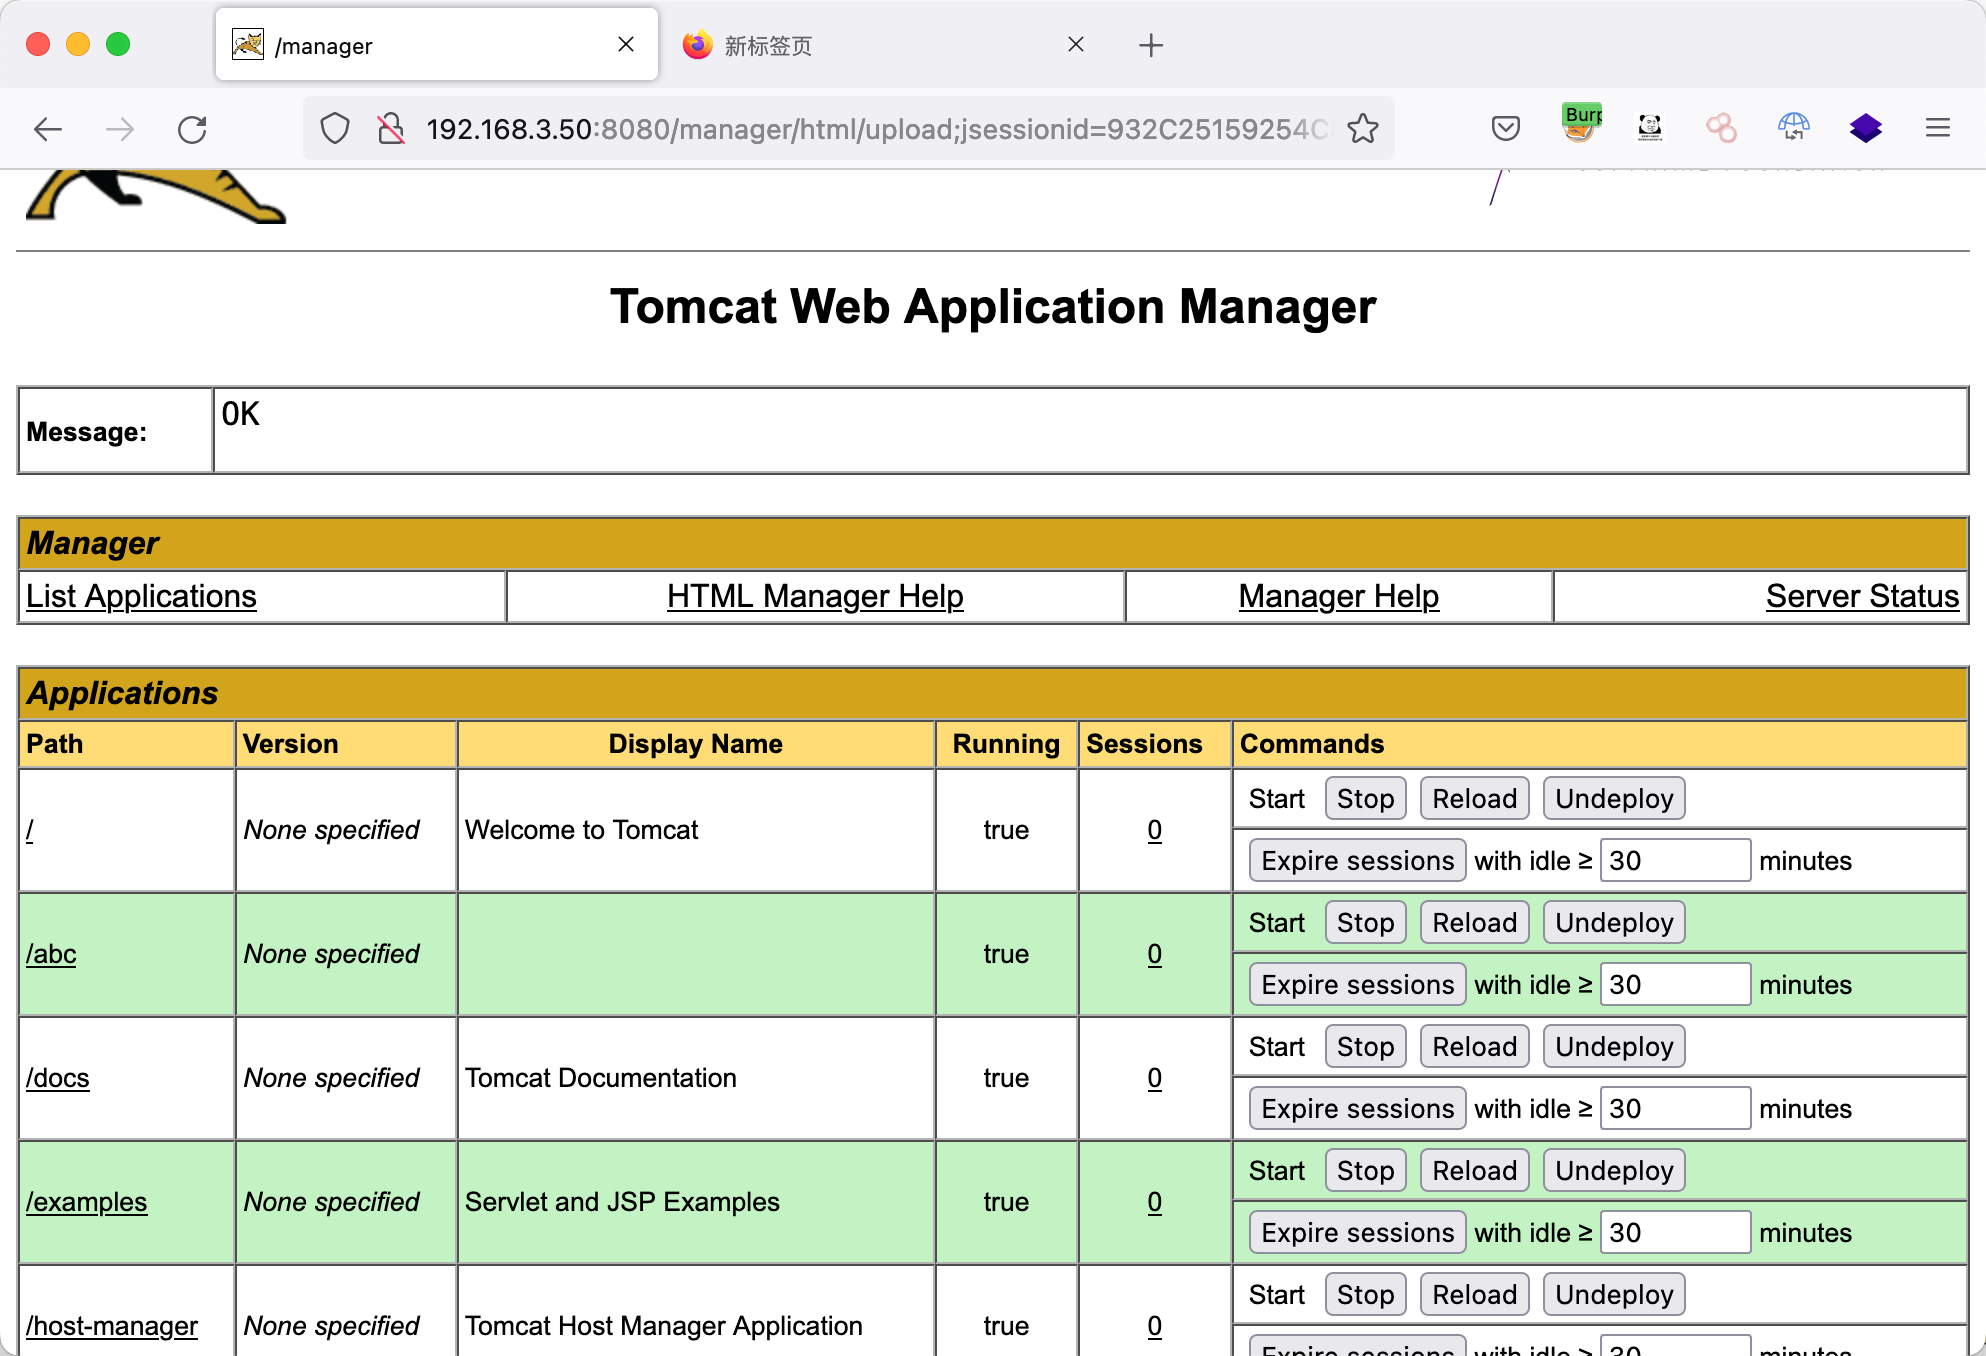Open the HTML Manager Help link

click(815, 596)
